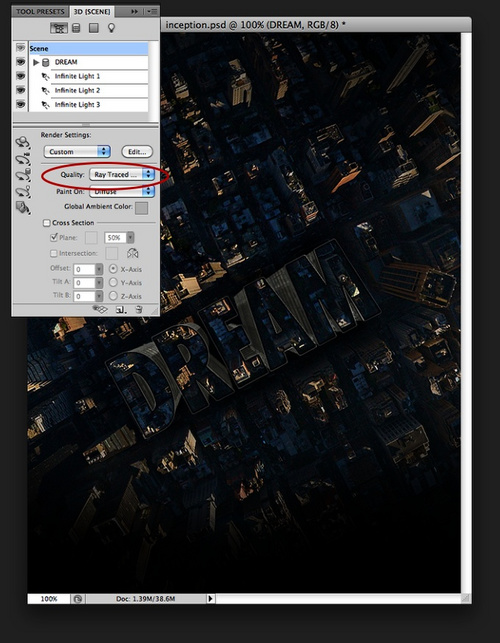Toggle the Intersection checkbox
The image size is (500, 643).
pos(53,253)
